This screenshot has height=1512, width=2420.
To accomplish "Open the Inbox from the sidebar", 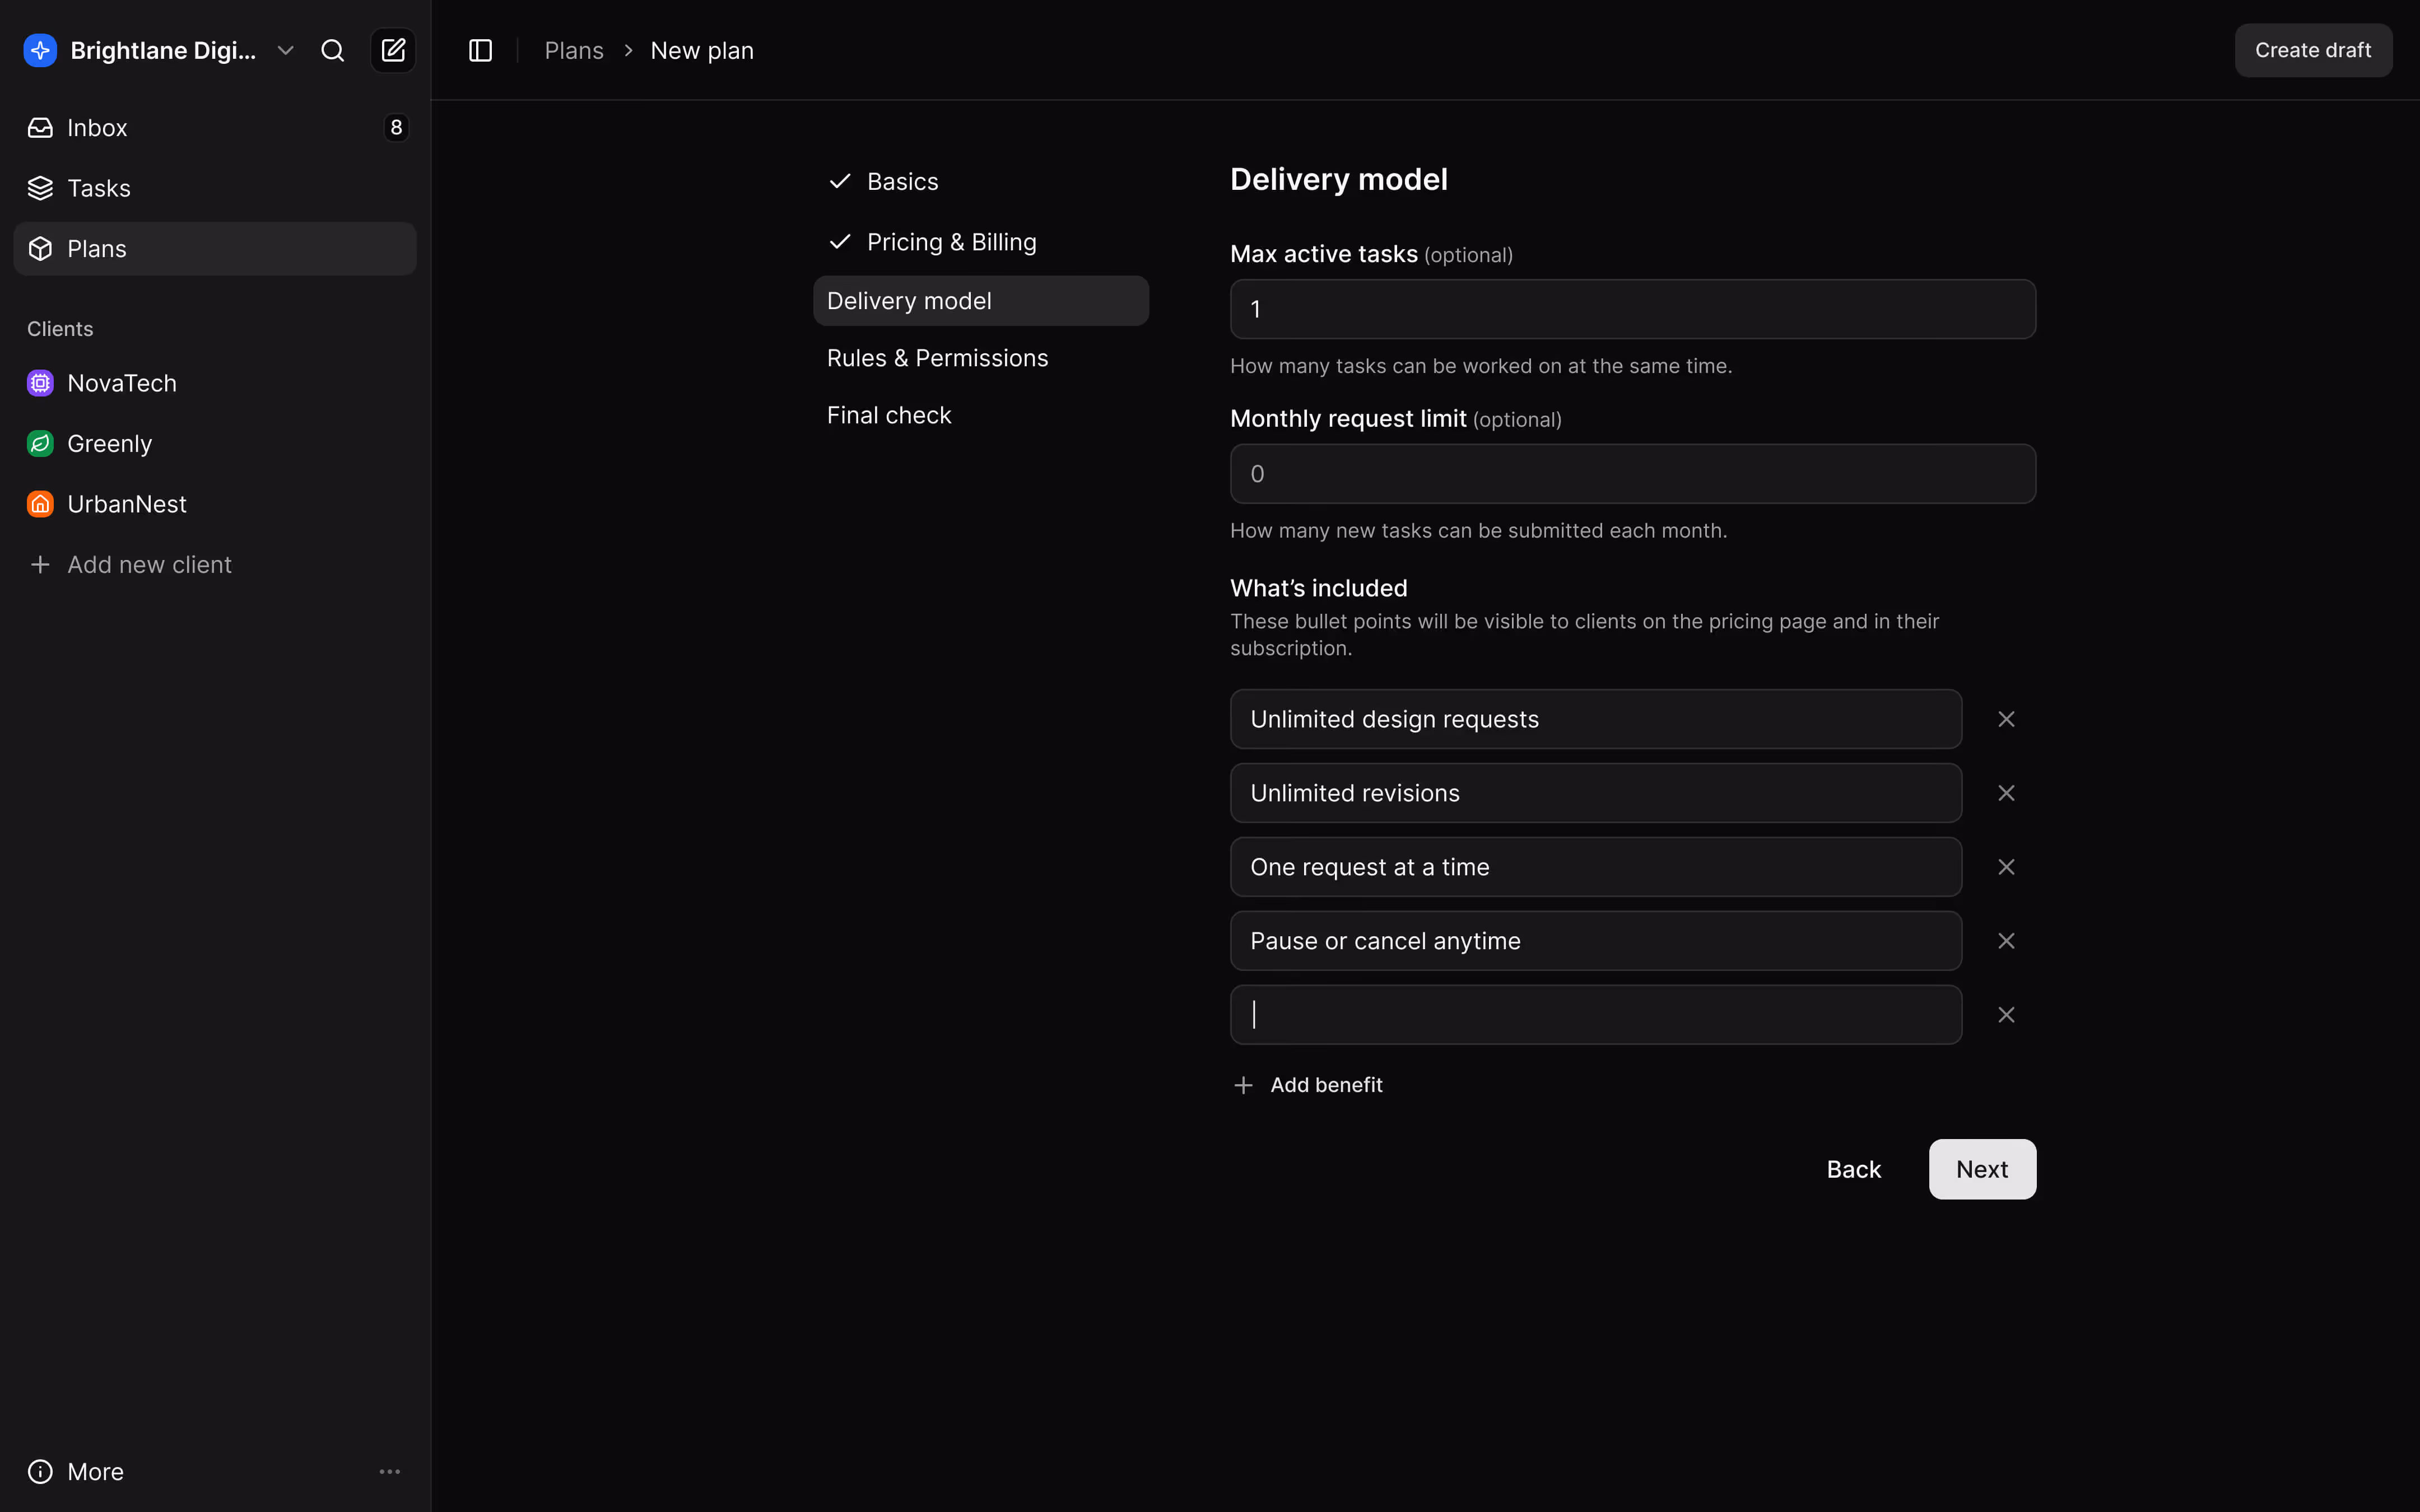I will click(x=97, y=127).
